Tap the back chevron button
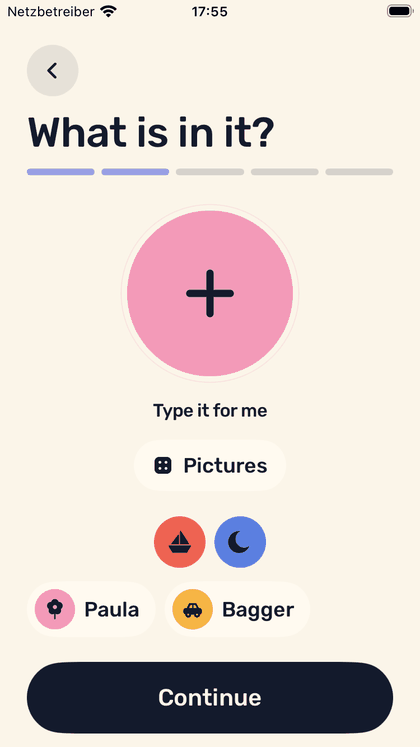The image size is (420, 747). [x=52, y=71]
